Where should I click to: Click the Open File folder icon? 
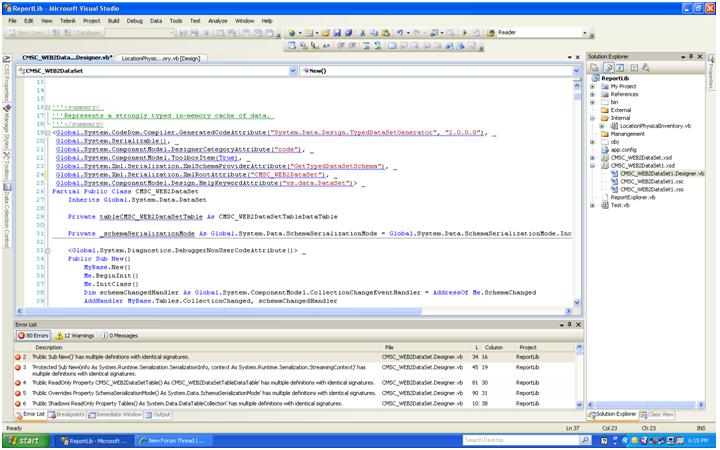click(x=325, y=33)
